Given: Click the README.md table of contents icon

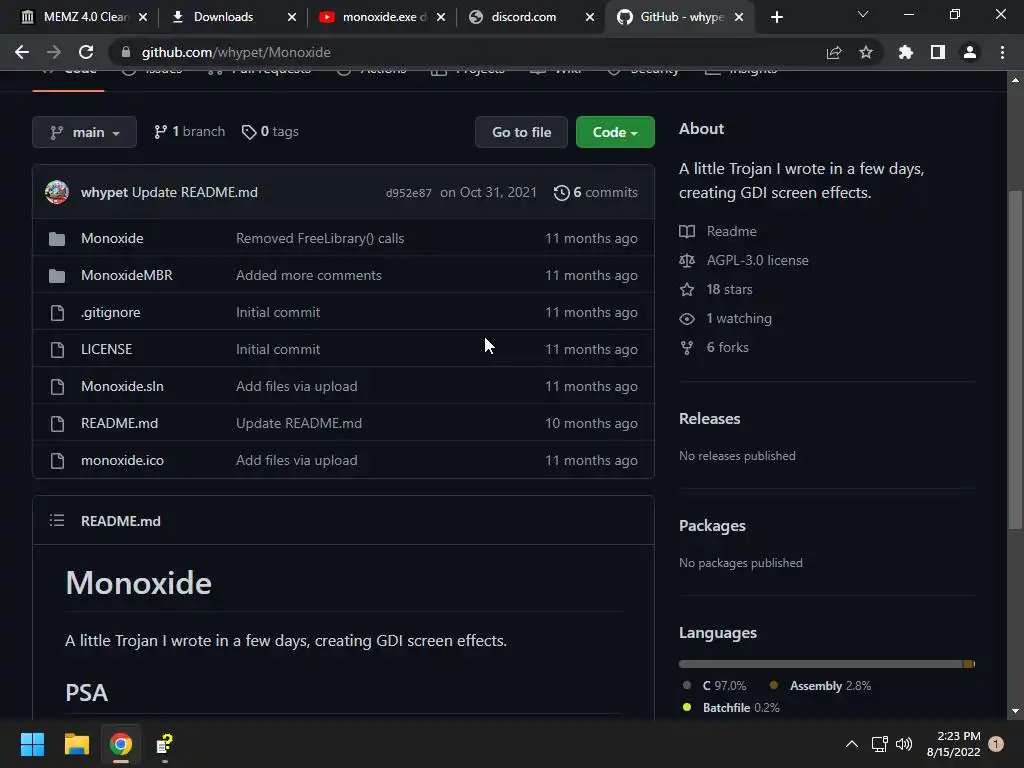Looking at the screenshot, I should point(57,520).
